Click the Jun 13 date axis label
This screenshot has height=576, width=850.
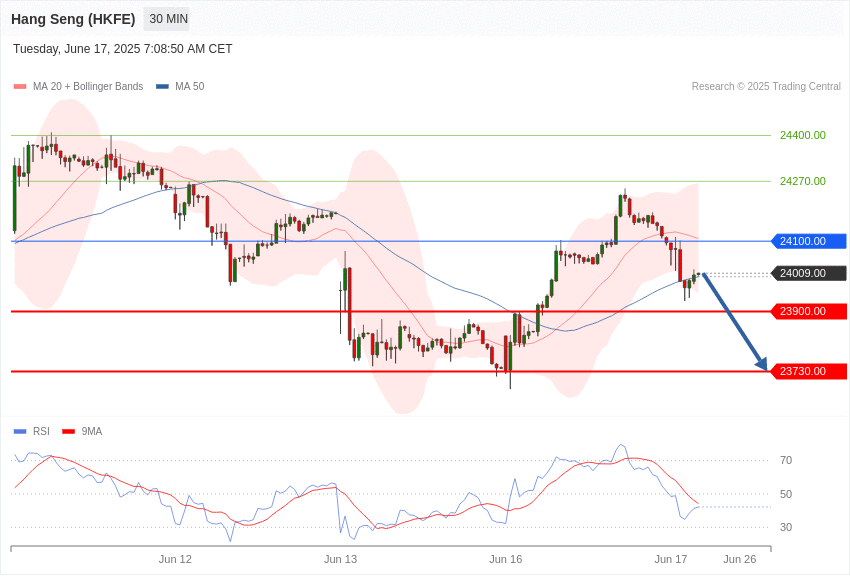340,559
